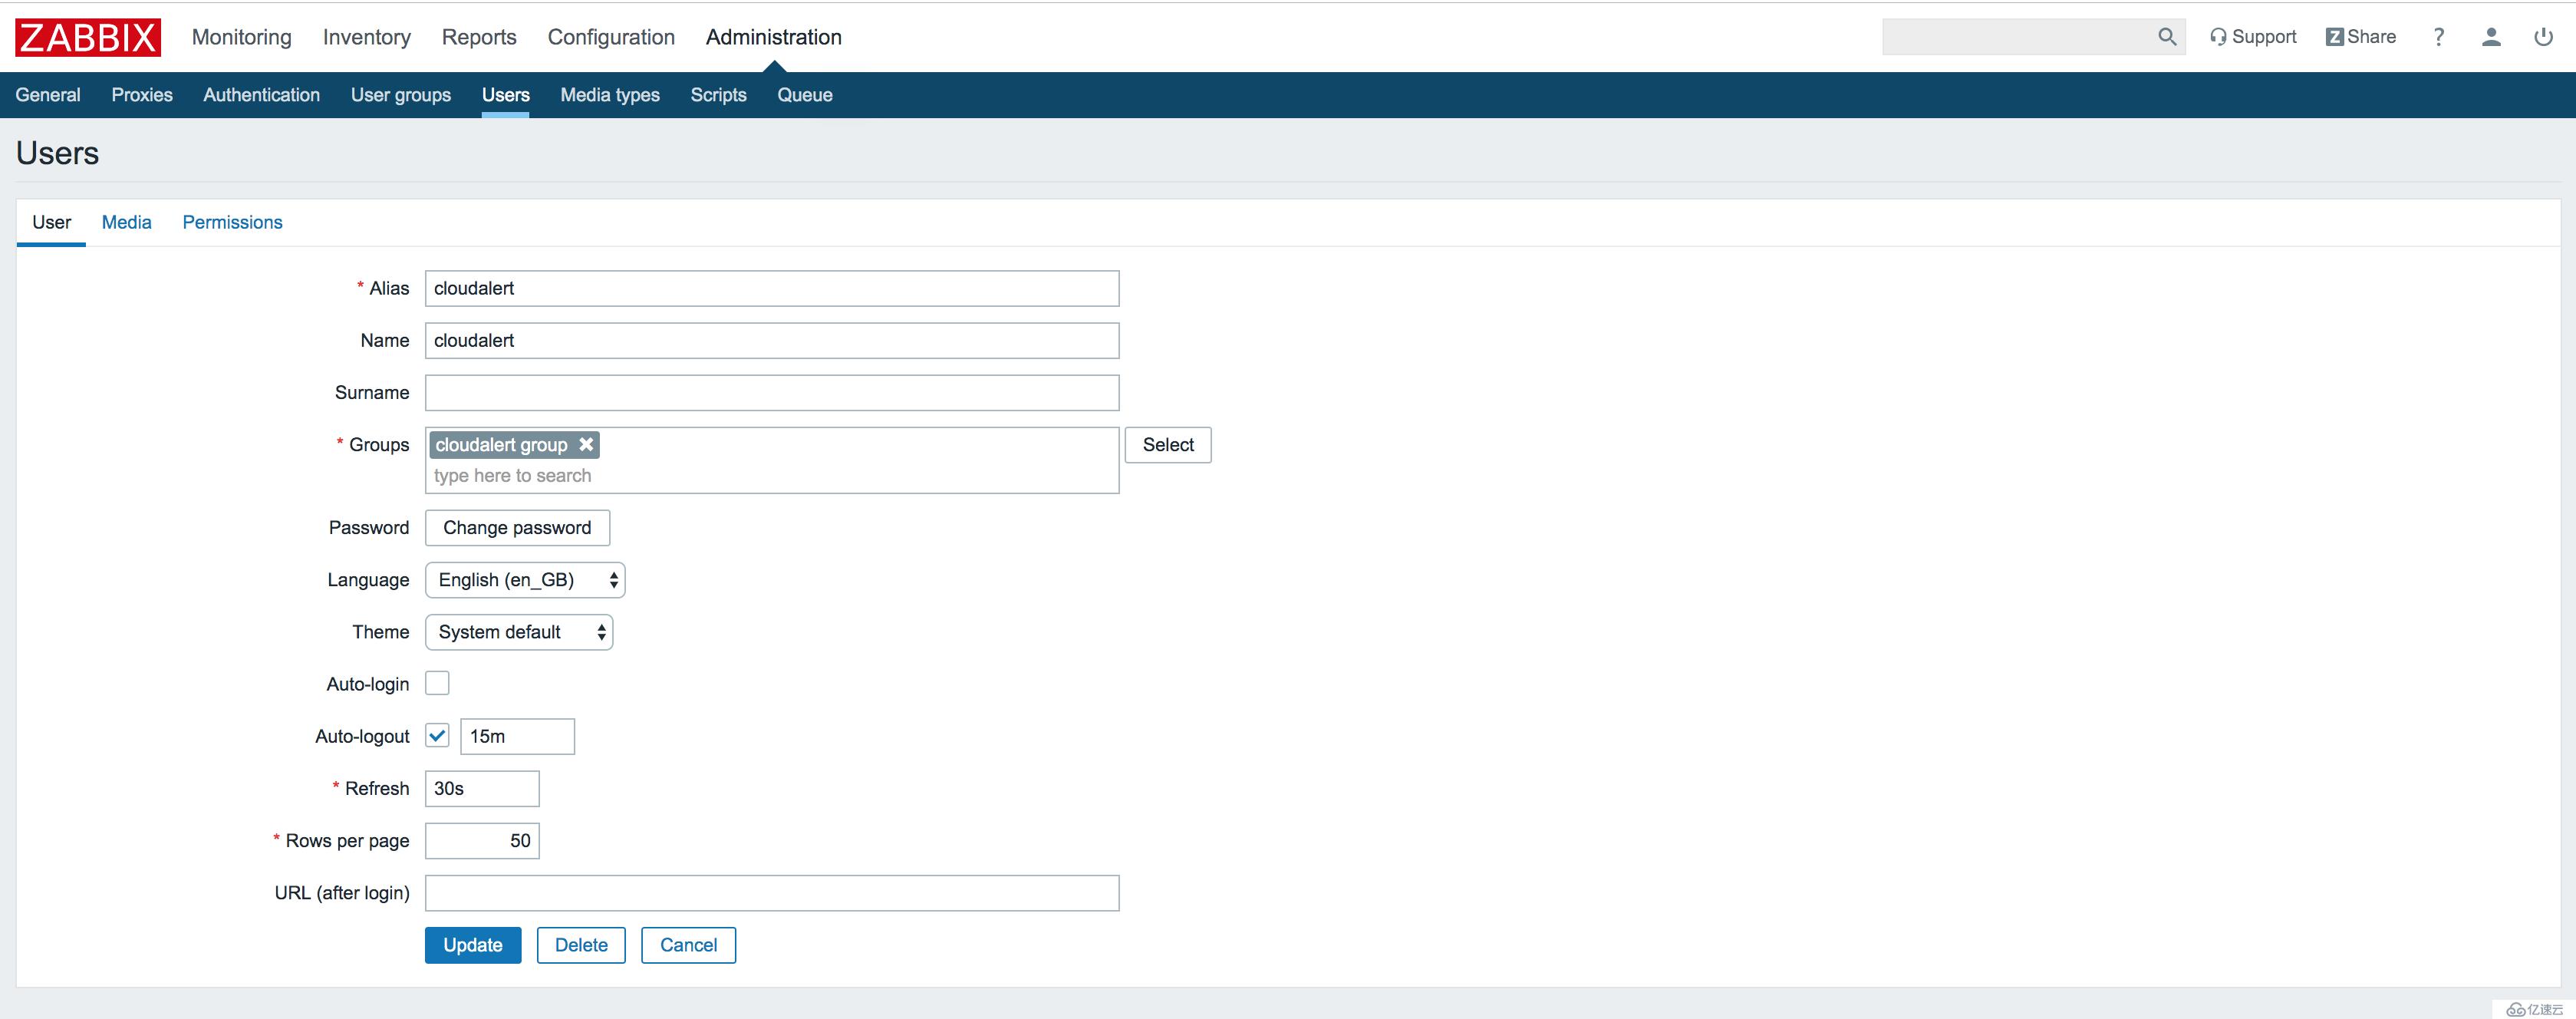
Task: Remove cloudalert group tag
Action: (588, 444)
